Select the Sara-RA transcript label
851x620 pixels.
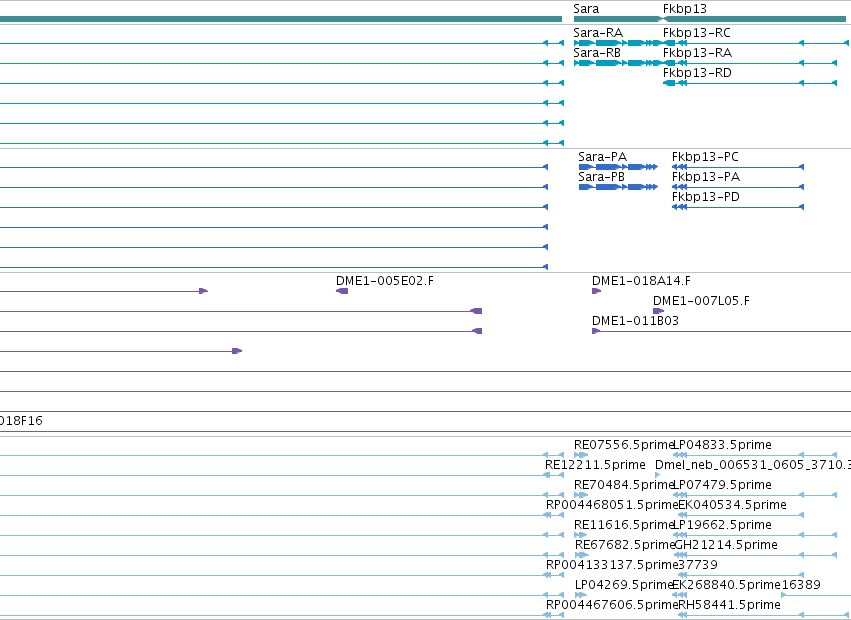[598, 33]
